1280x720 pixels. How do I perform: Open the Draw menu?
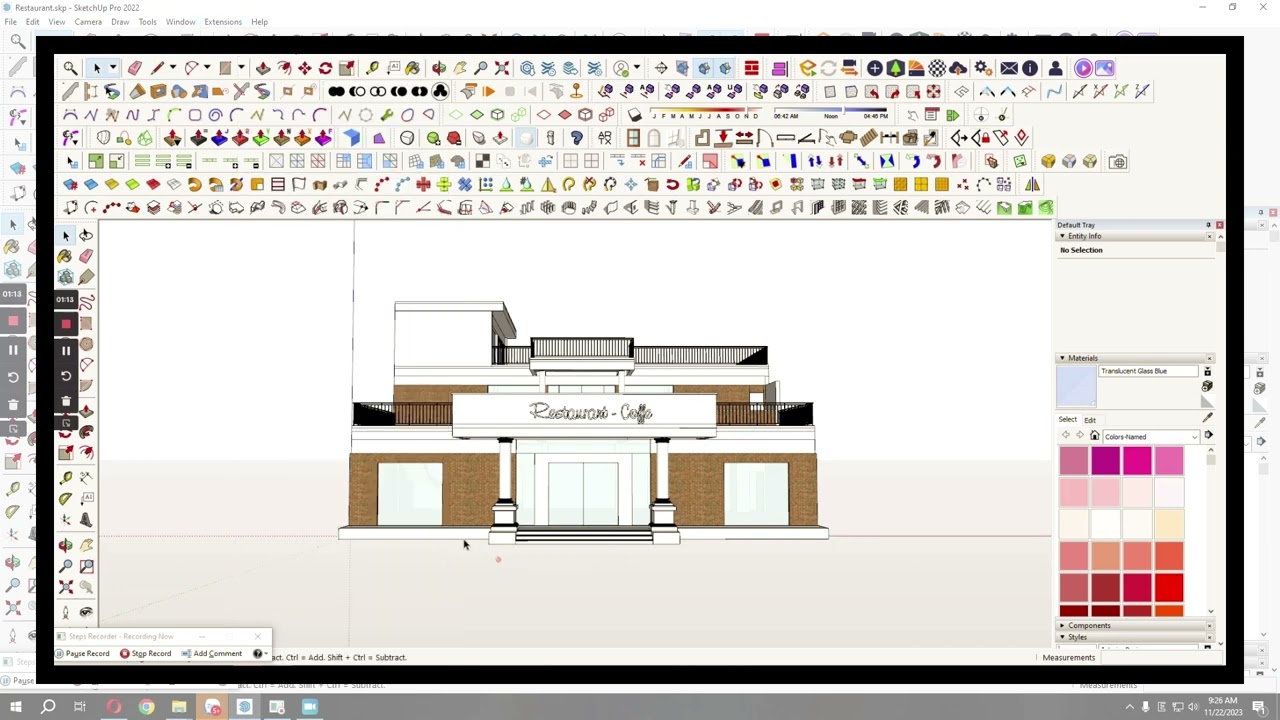[120, 22]
